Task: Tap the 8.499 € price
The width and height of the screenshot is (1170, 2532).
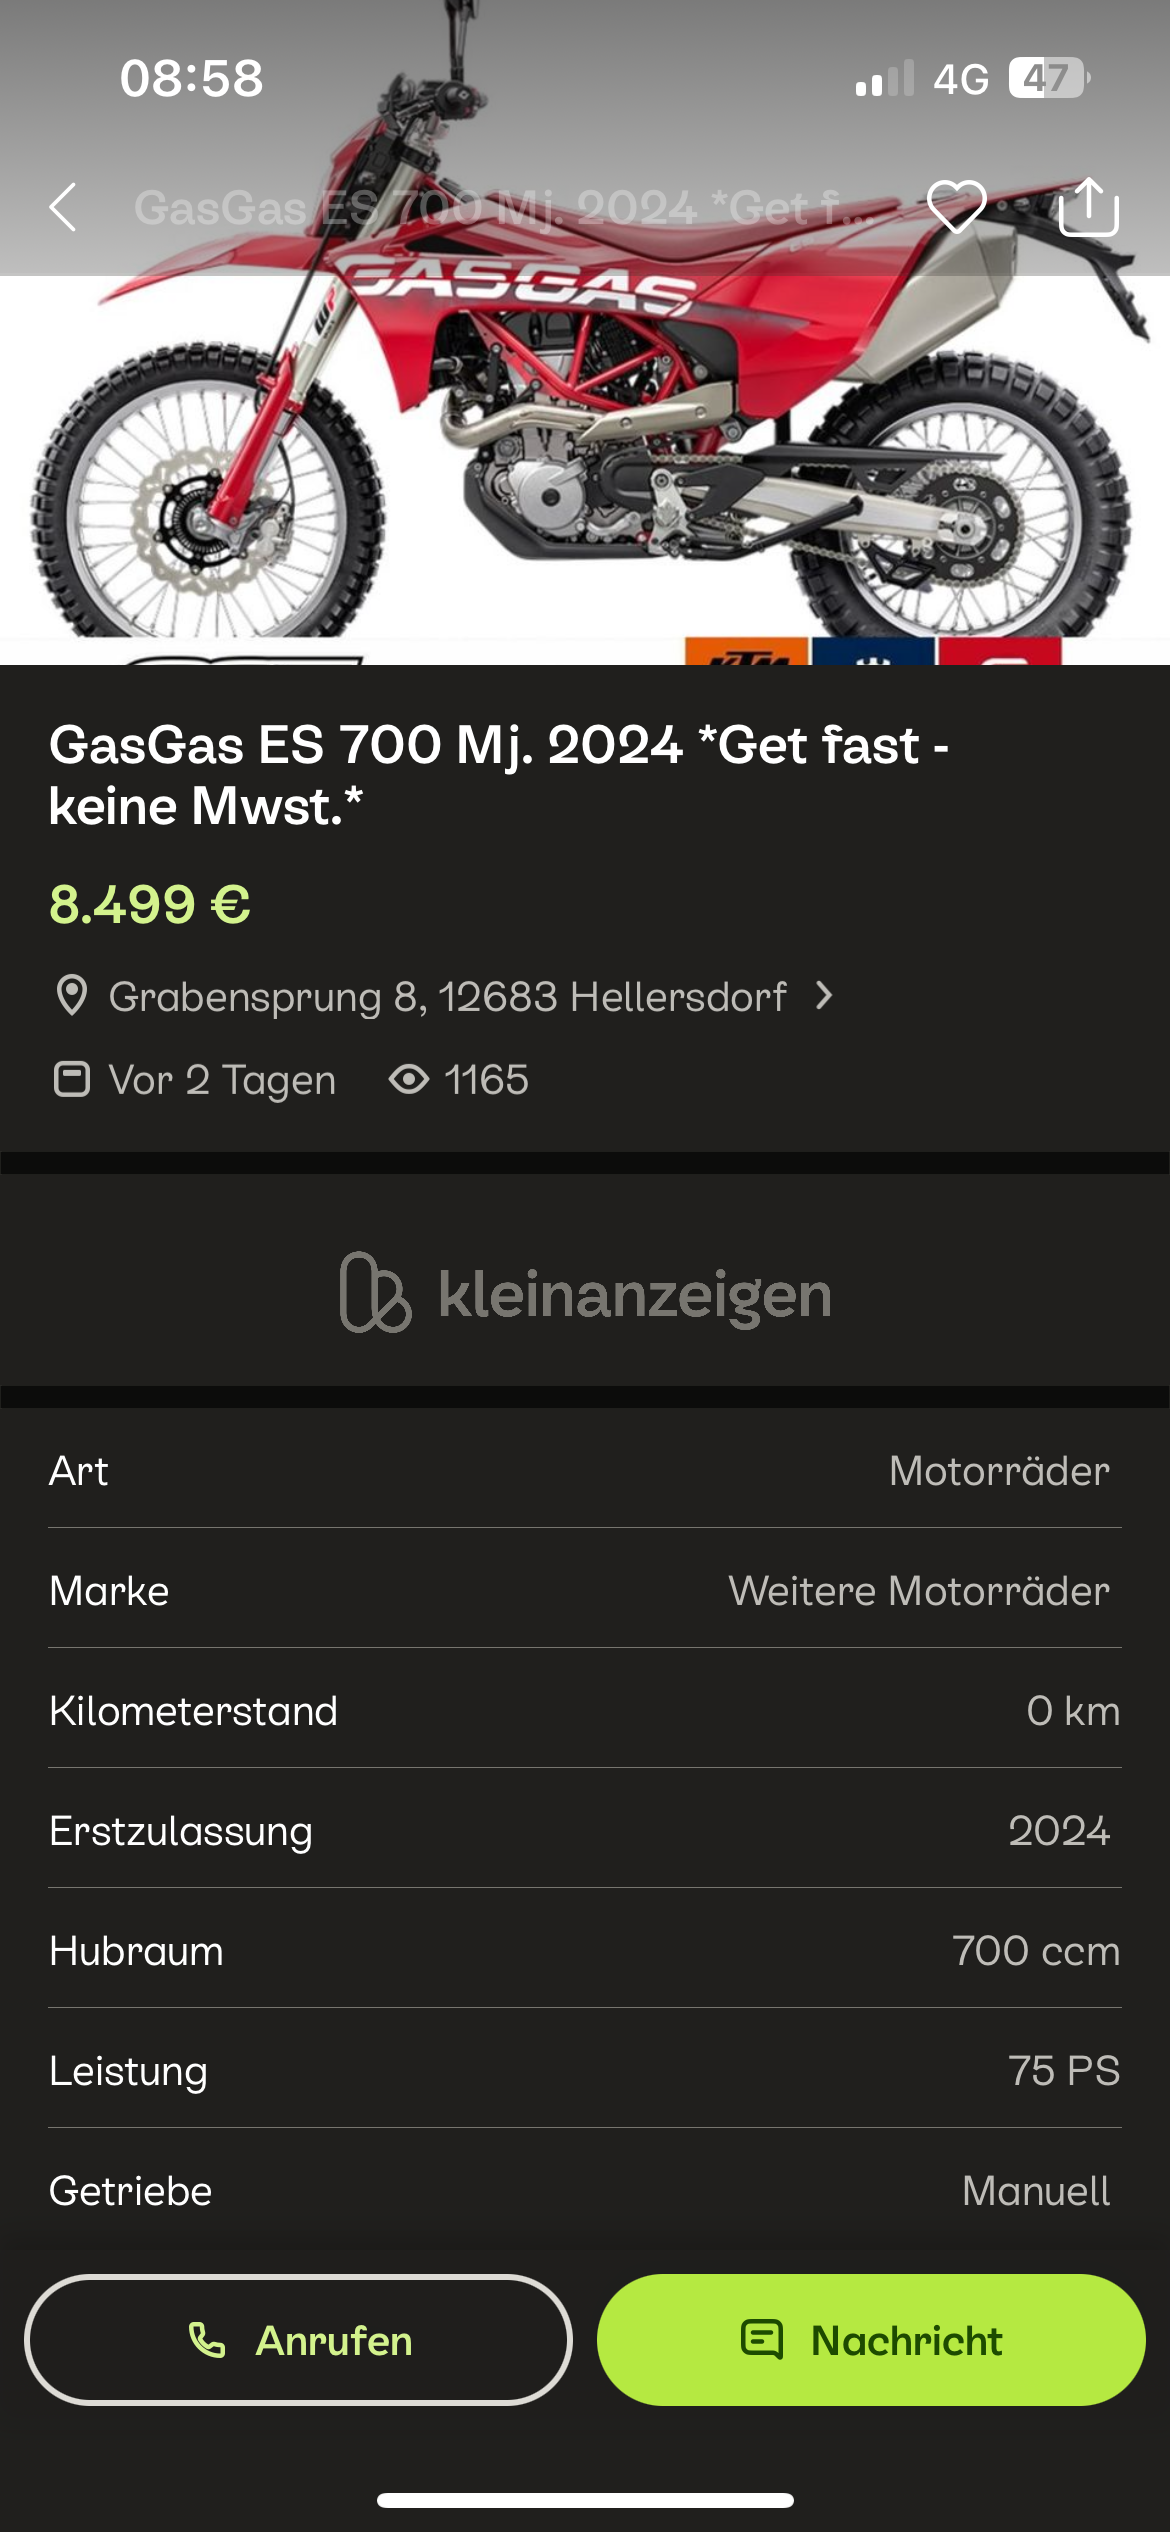Action: 150,905
